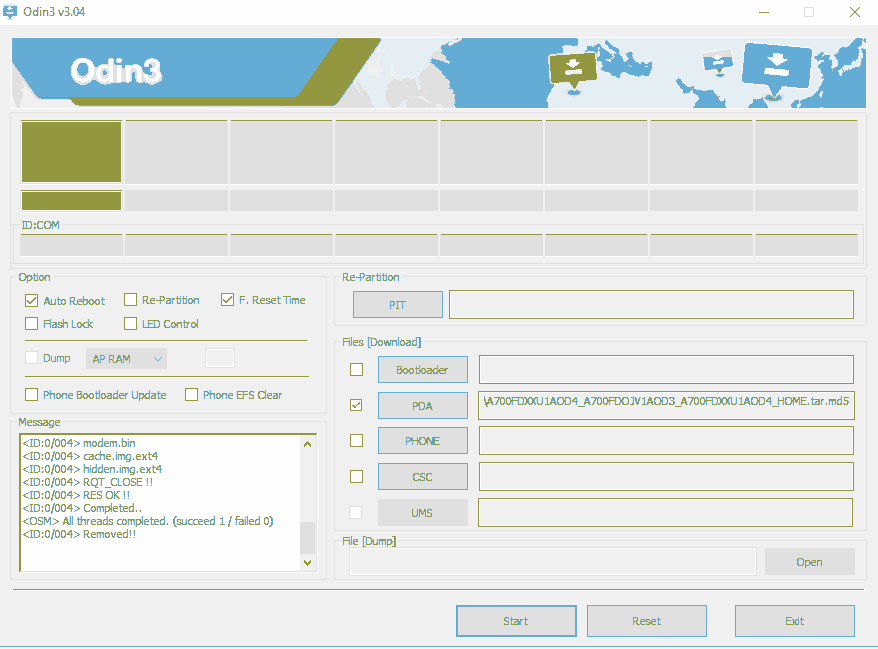Click the message log scroll down arrow
This screenshot has width=878, height=649.
click(x=307, y=563)
